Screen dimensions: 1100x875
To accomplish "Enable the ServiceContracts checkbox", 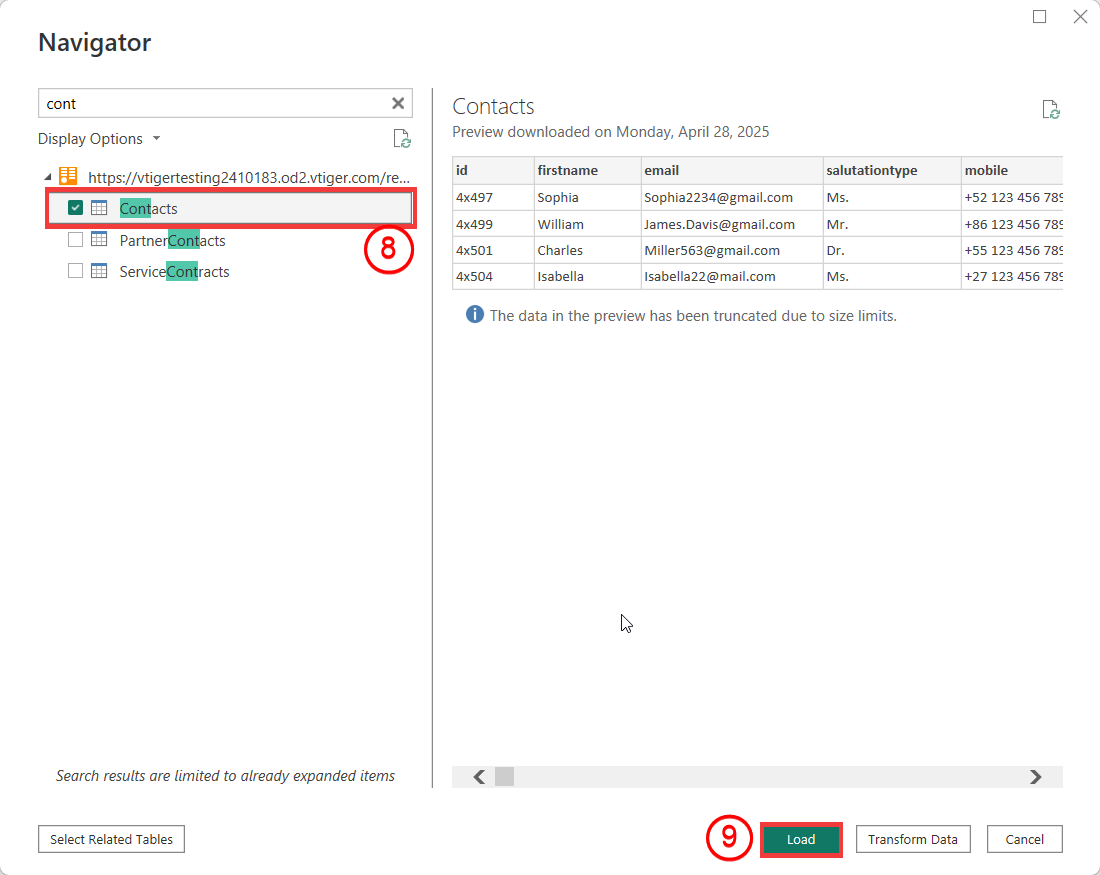I will pos(75,271).
